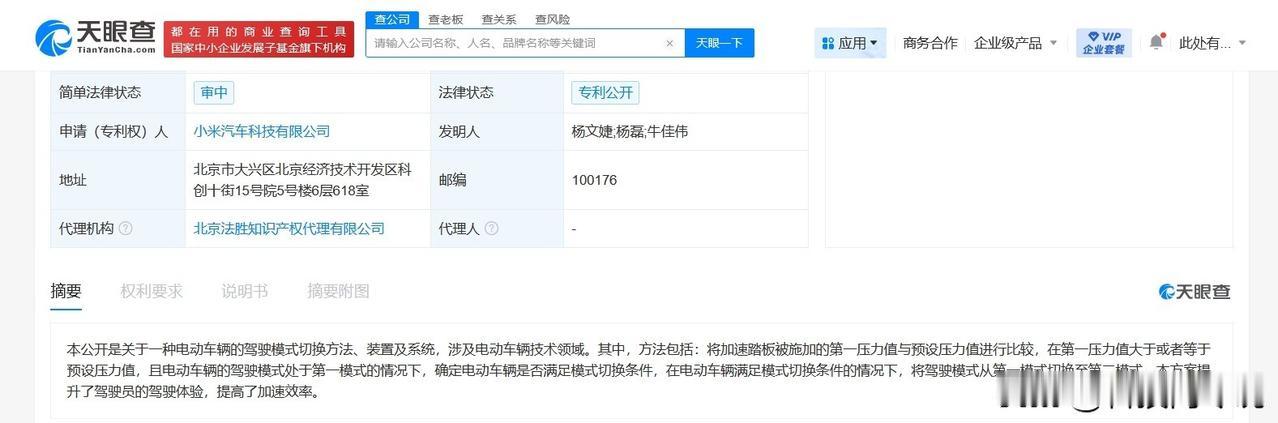The width and height of the screenshot is (1278, 423).
Task: Open the 商务合作 link
Action: click(x=930, y=43)
